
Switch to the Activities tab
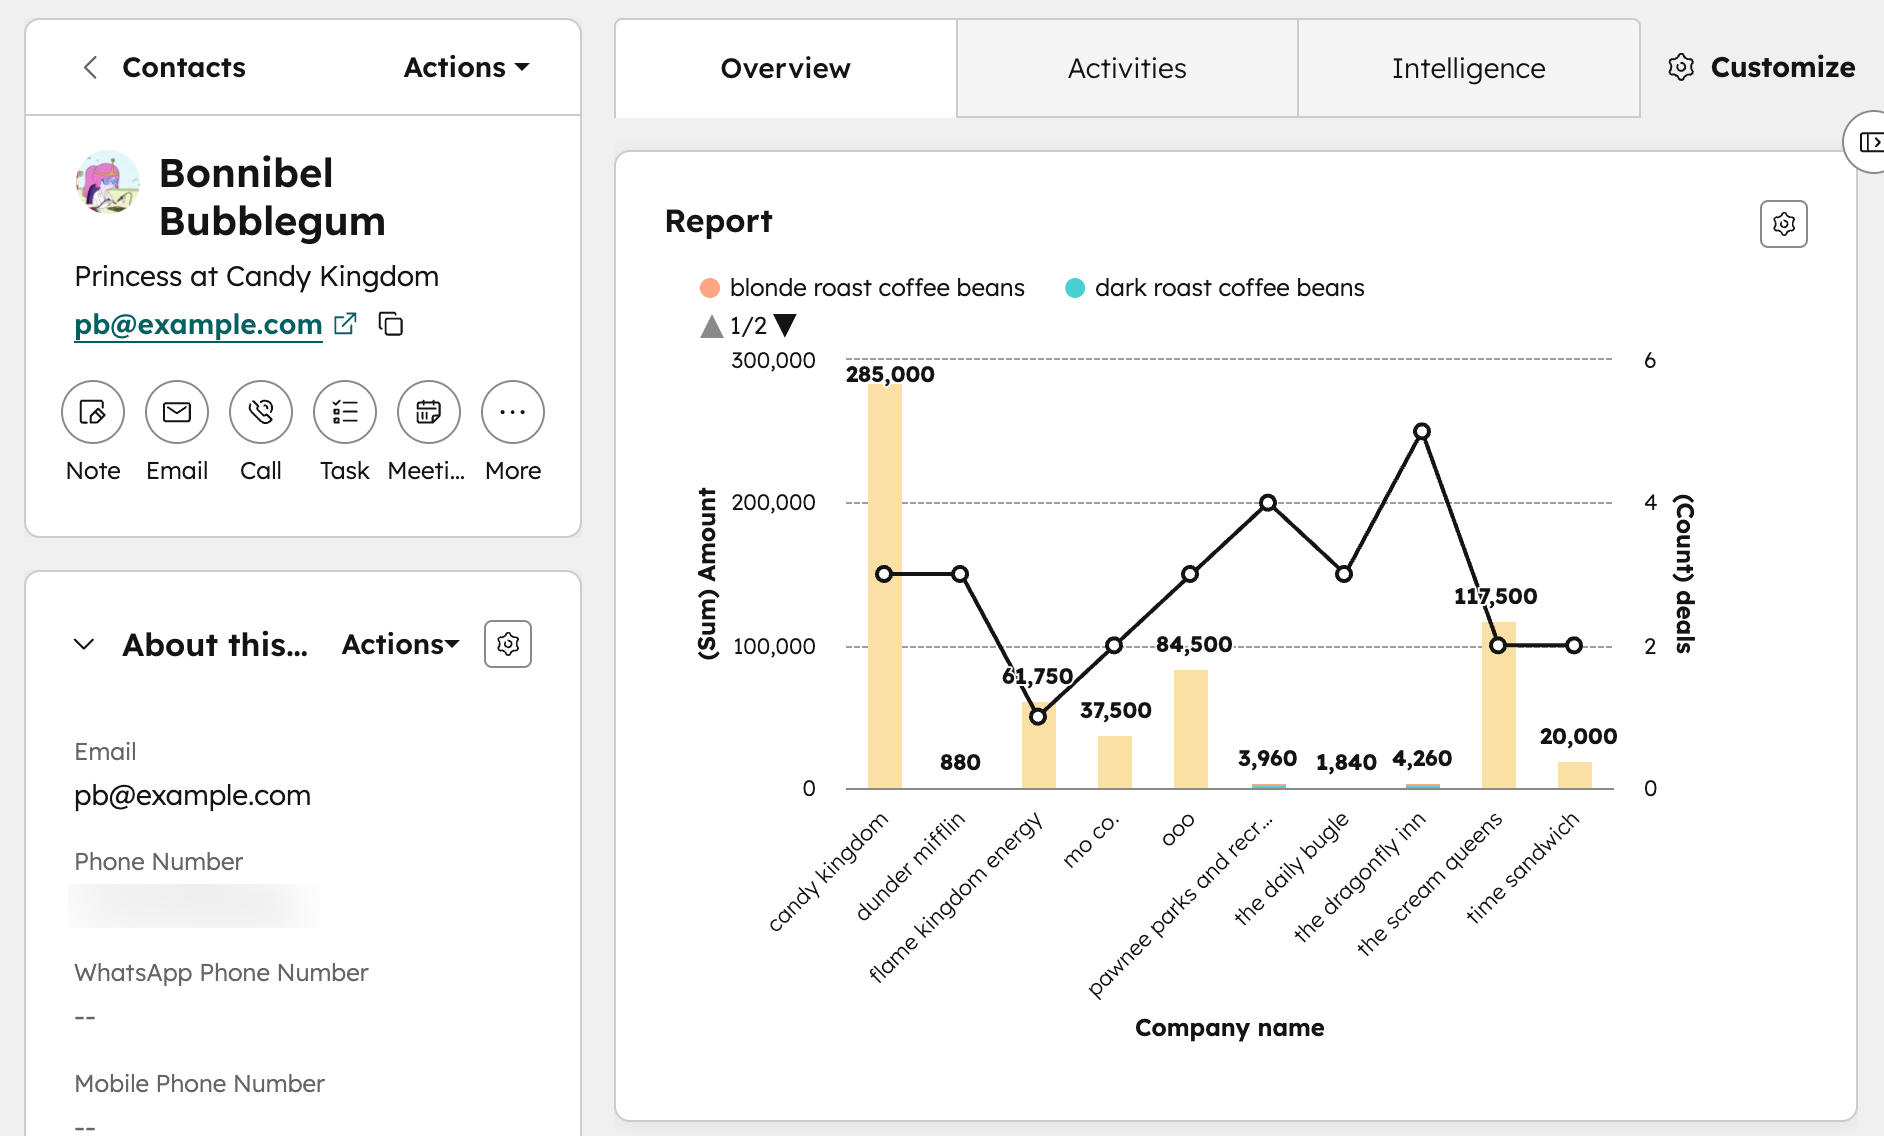tap(1127, 68)
